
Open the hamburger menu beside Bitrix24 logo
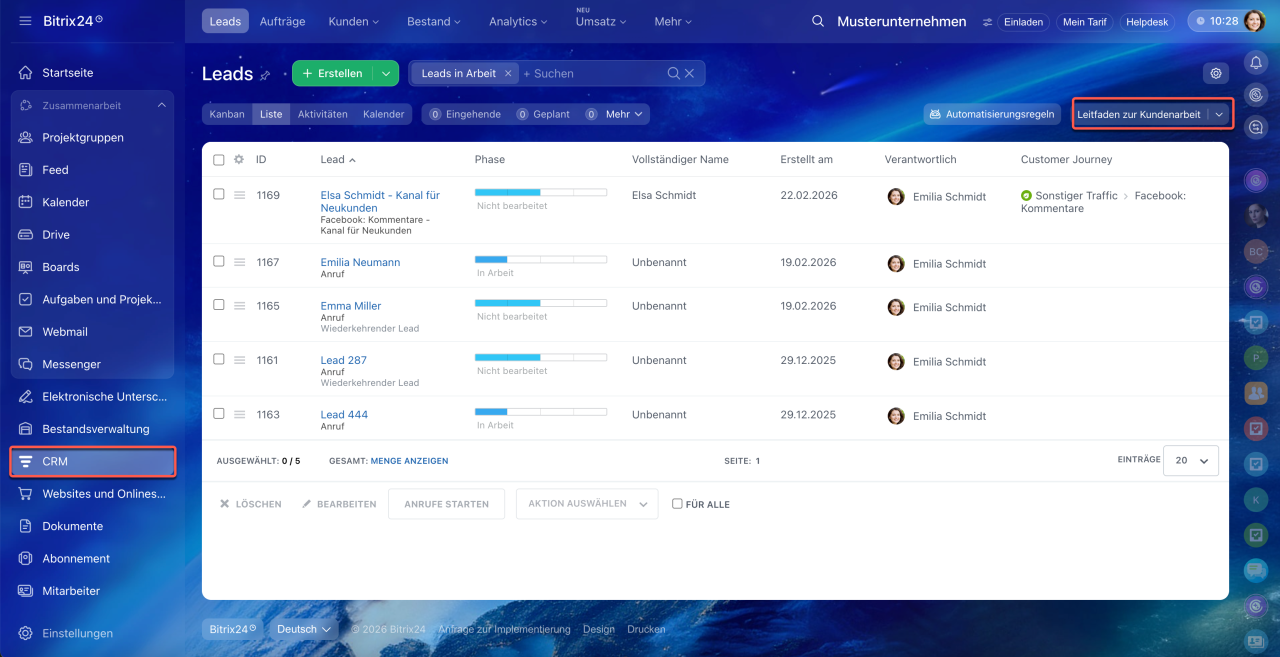(25, 21)
